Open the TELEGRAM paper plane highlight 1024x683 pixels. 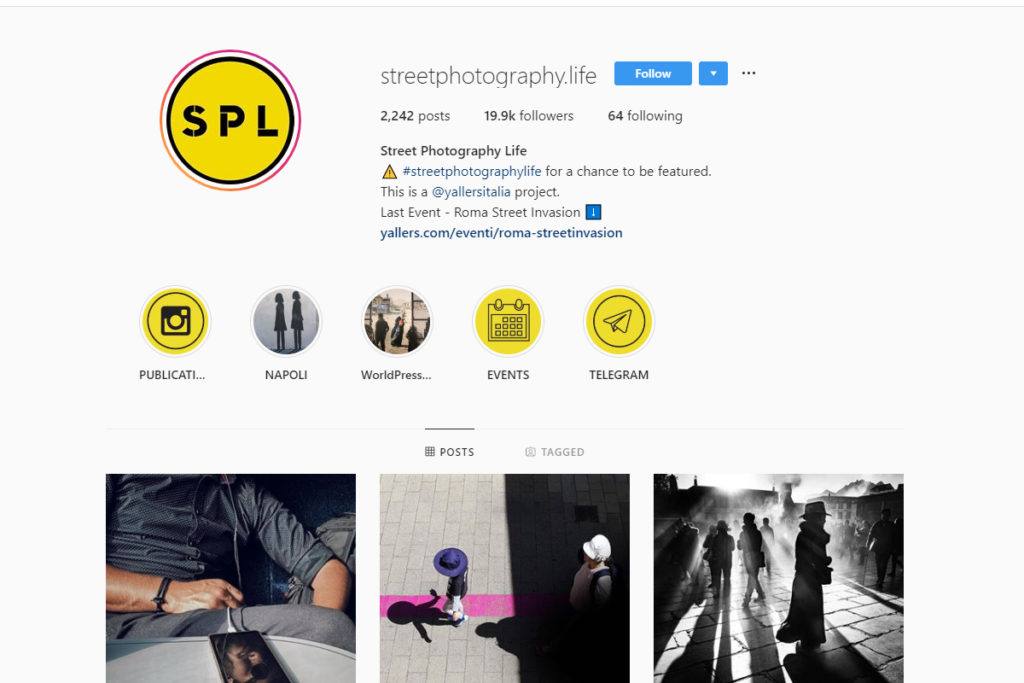pos(618,321)
